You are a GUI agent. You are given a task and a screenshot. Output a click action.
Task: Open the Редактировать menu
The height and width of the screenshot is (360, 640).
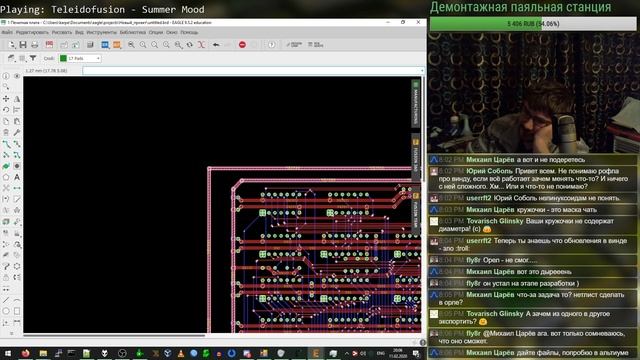point(32,32)
